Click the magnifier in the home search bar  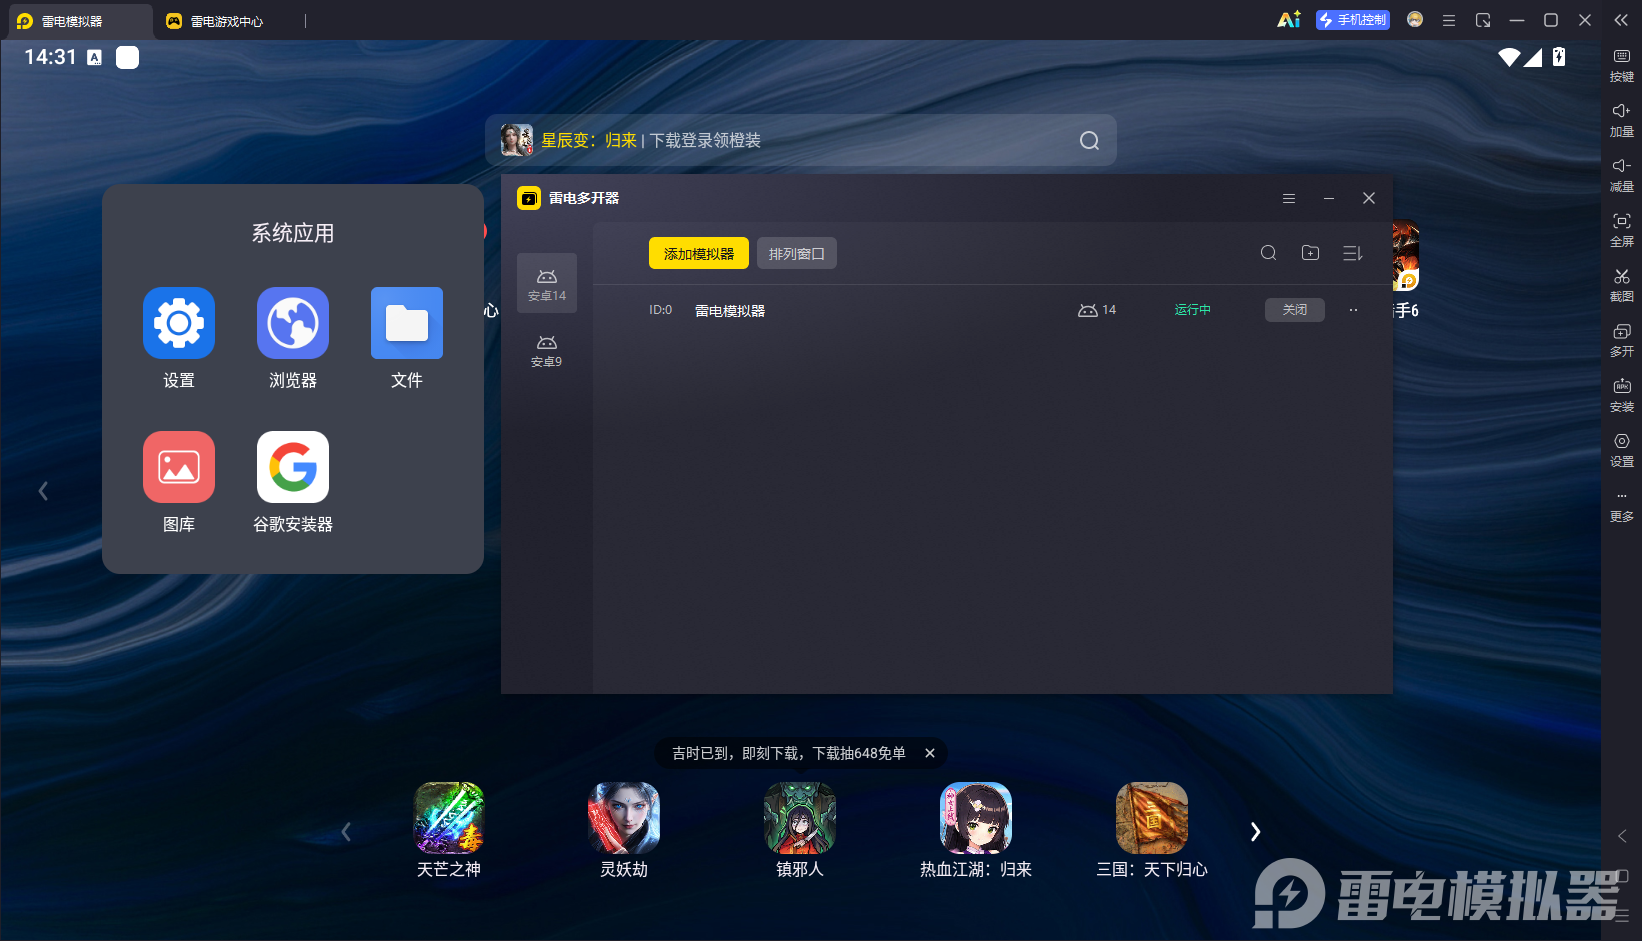click(x=1089, y=141)
